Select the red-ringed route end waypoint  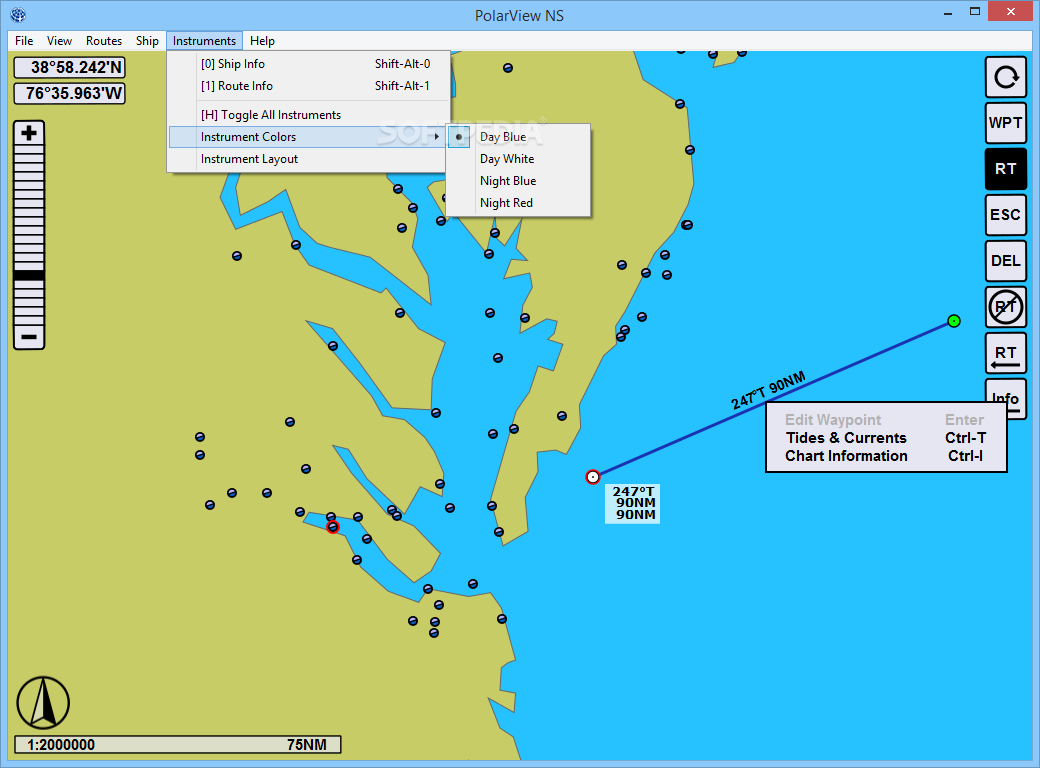coord(593,477)
